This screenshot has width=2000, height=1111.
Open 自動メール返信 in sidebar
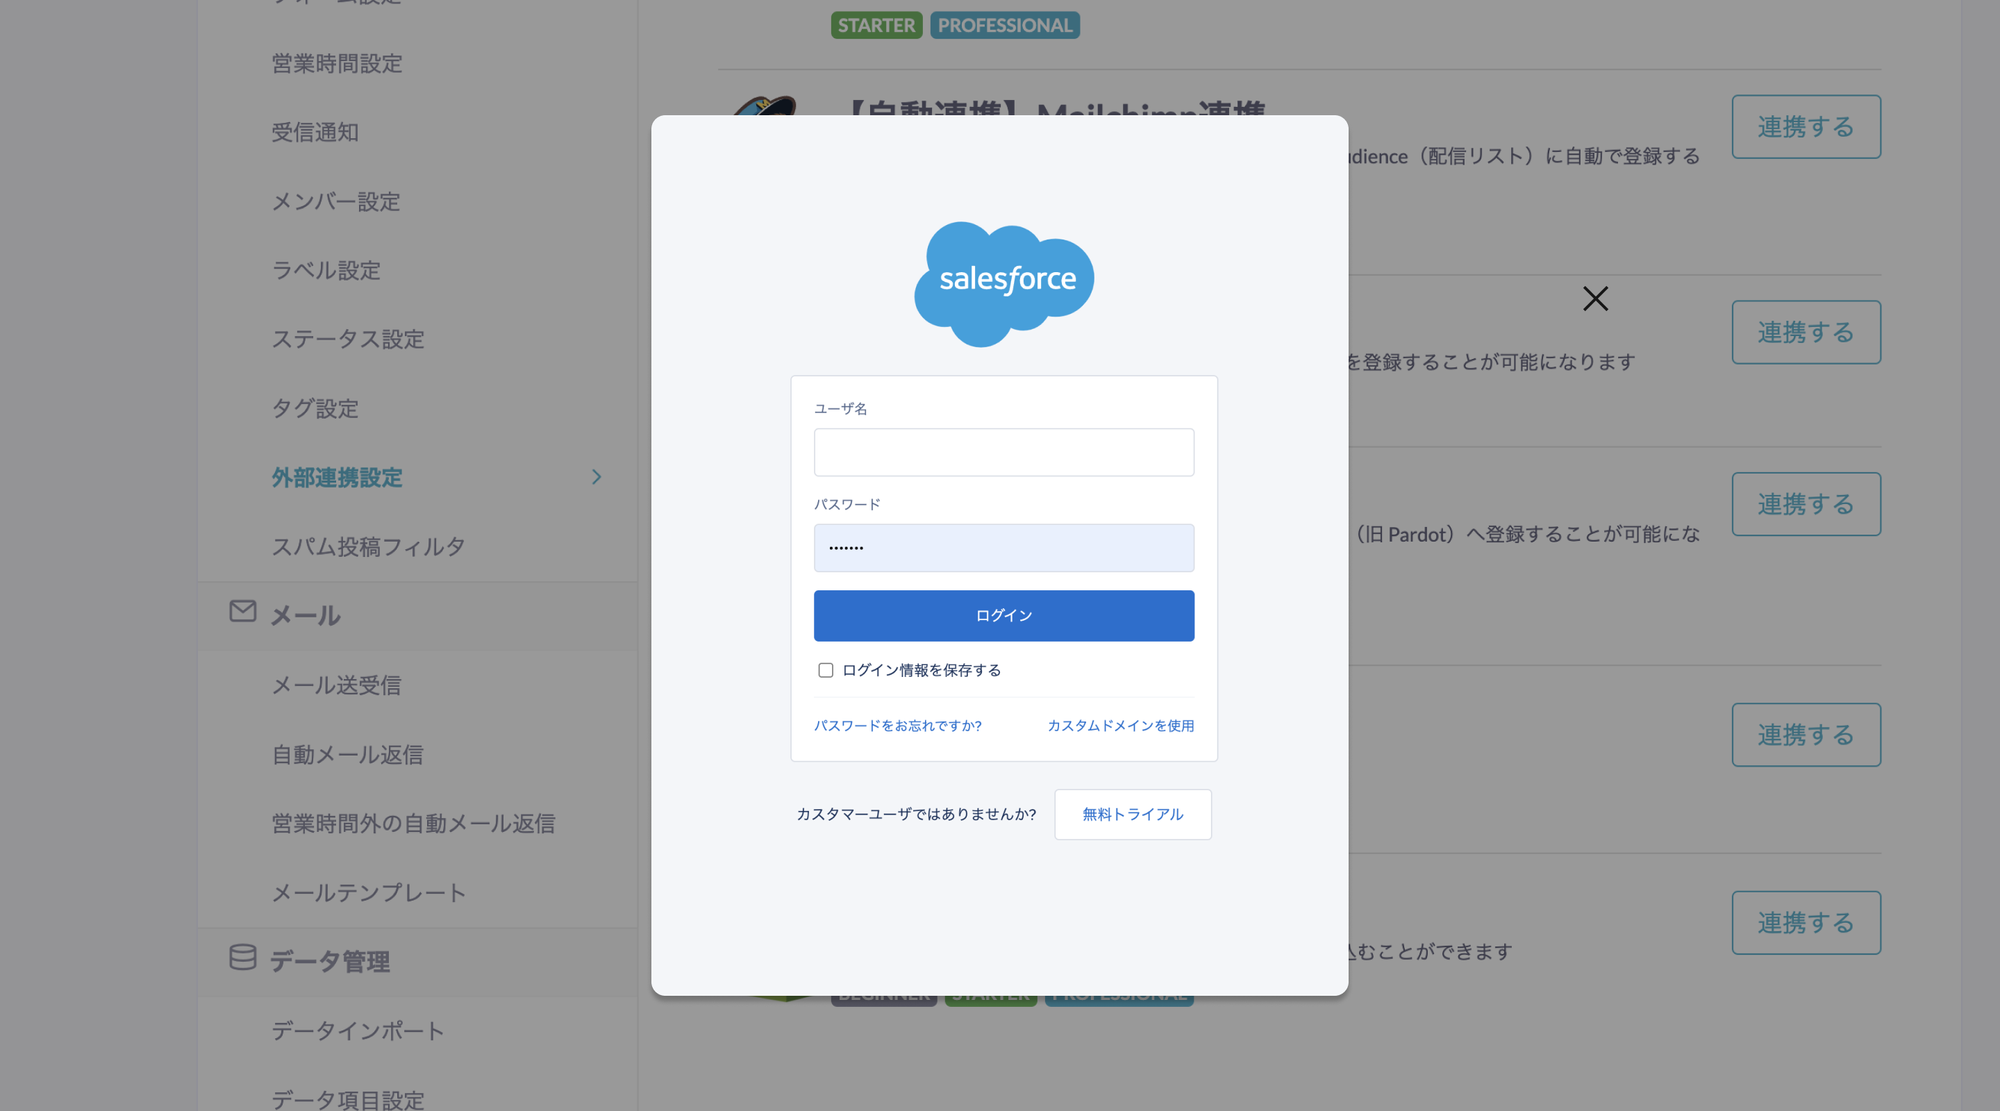click(x=347, y=754)
